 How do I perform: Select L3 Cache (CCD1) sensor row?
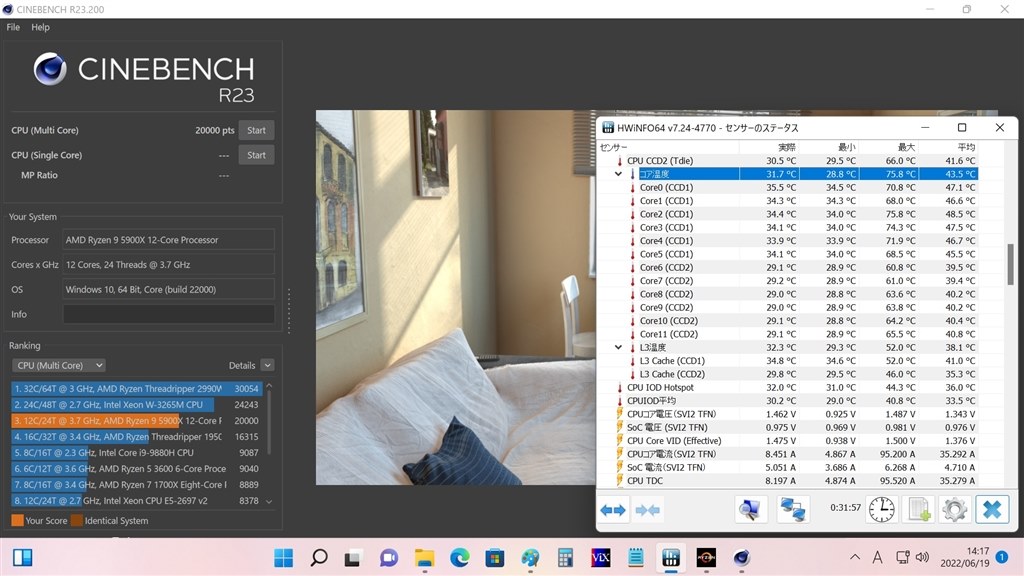coord(788,360)
